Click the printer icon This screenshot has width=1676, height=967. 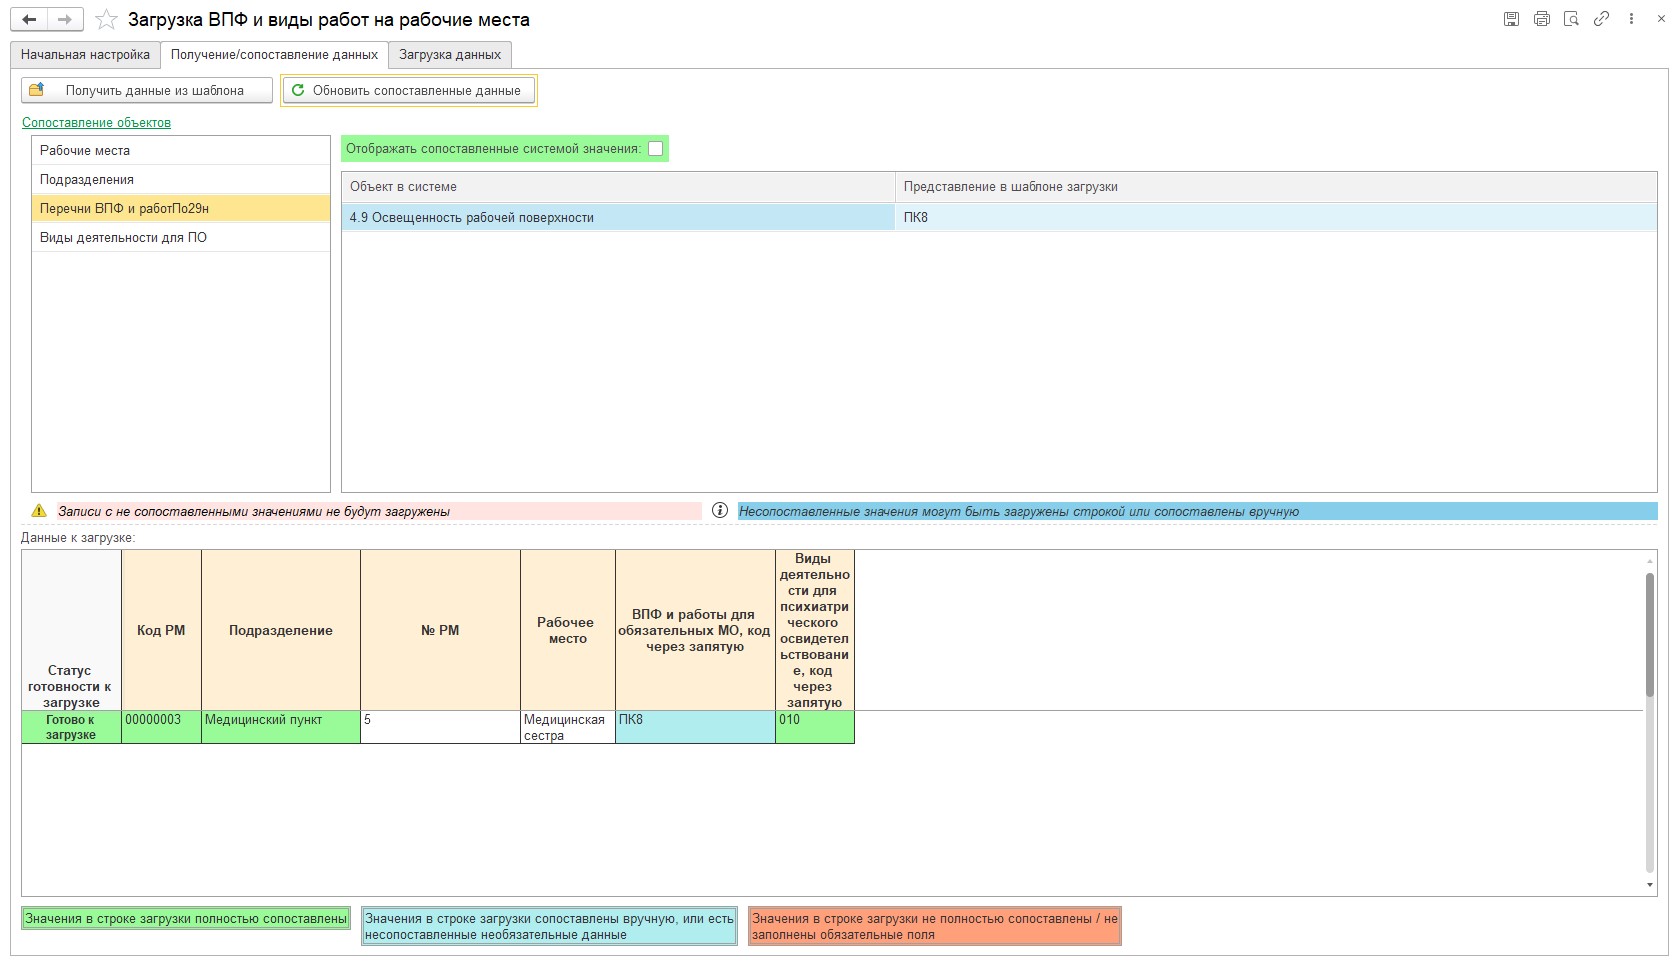pyautogui.click(x=1541, y=19)
